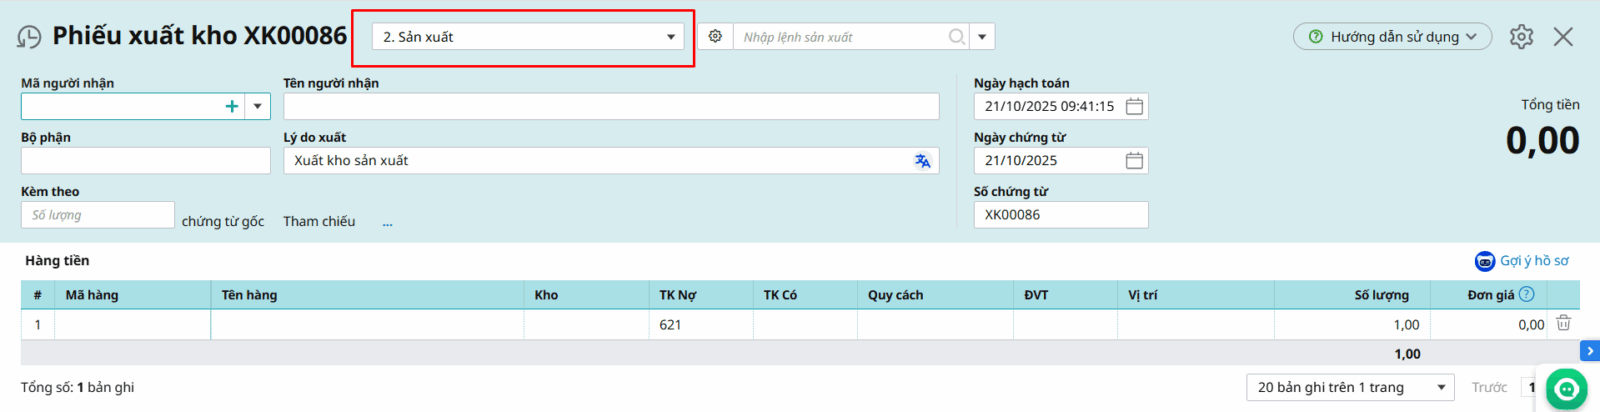The image size is (1600, 412).
Task: Click the help icon beside Đơn giá
Action: tap(1526, 294)
